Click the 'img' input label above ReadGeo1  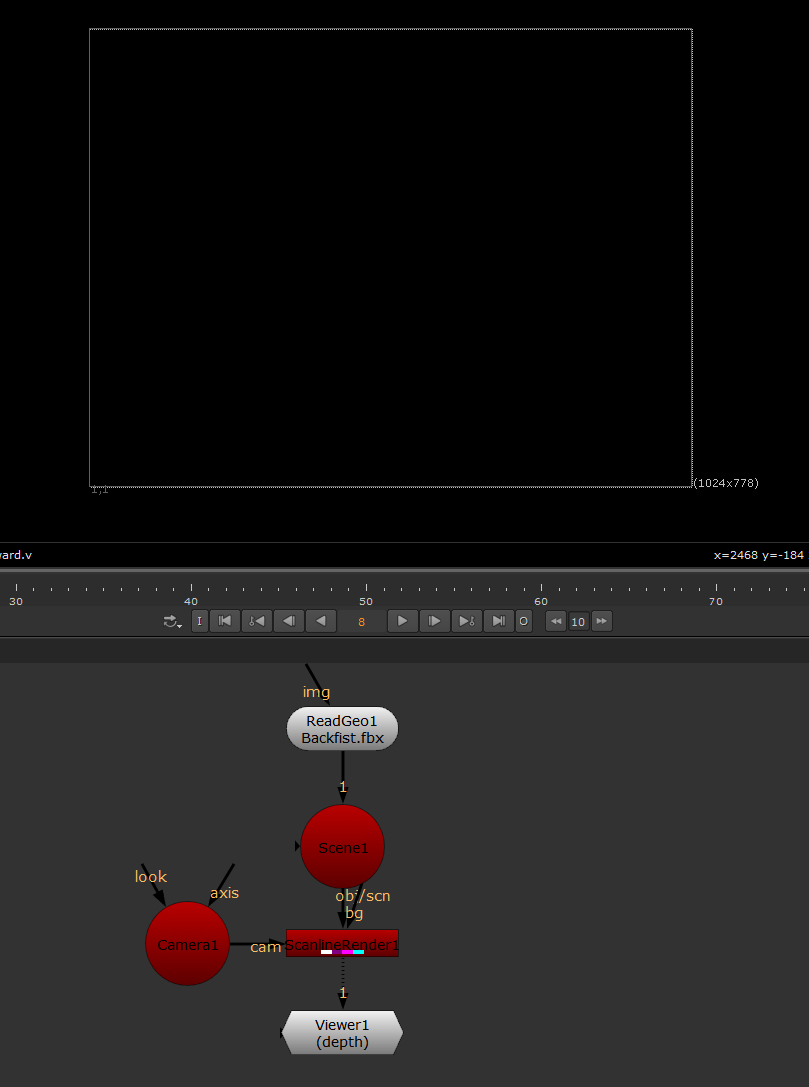(316, 692)
